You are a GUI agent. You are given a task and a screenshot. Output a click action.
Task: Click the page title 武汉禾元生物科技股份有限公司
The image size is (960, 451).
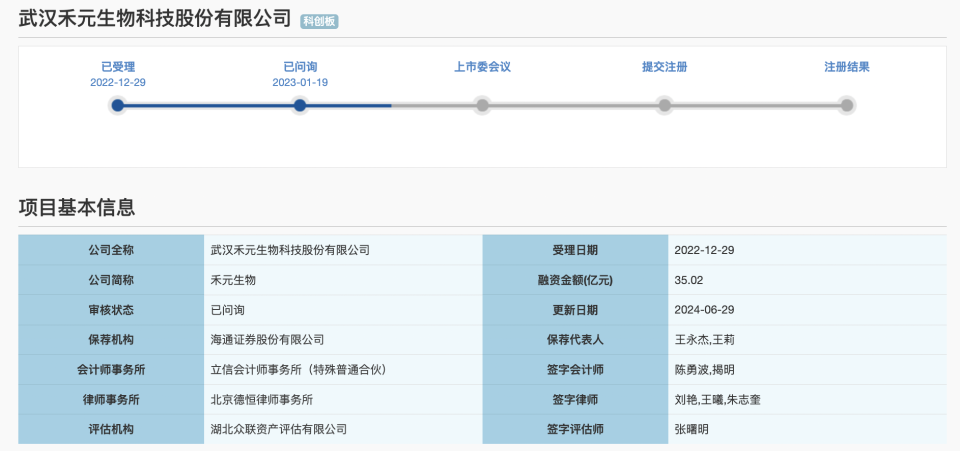coord(155,18)
